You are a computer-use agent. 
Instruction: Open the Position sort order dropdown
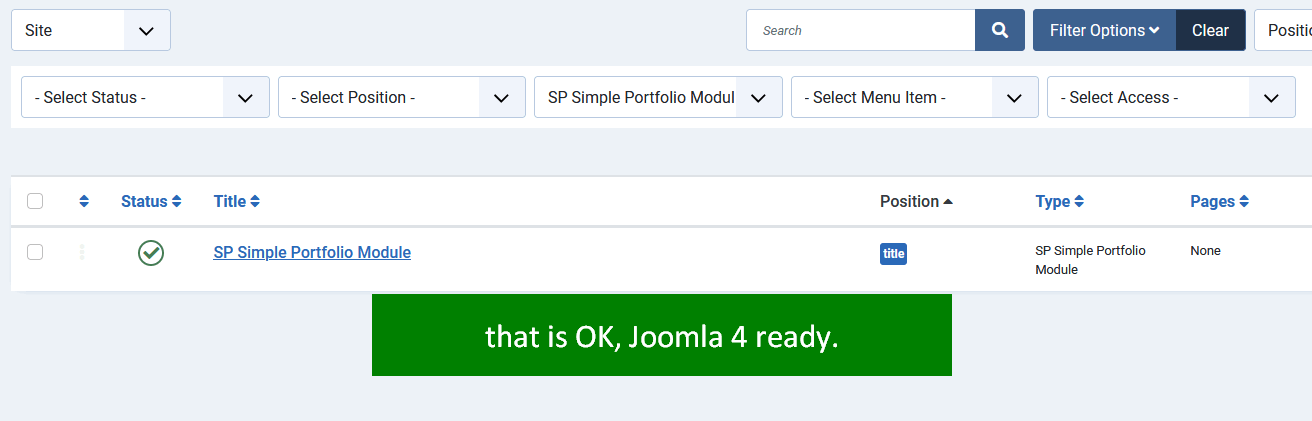coord(1283,30)
